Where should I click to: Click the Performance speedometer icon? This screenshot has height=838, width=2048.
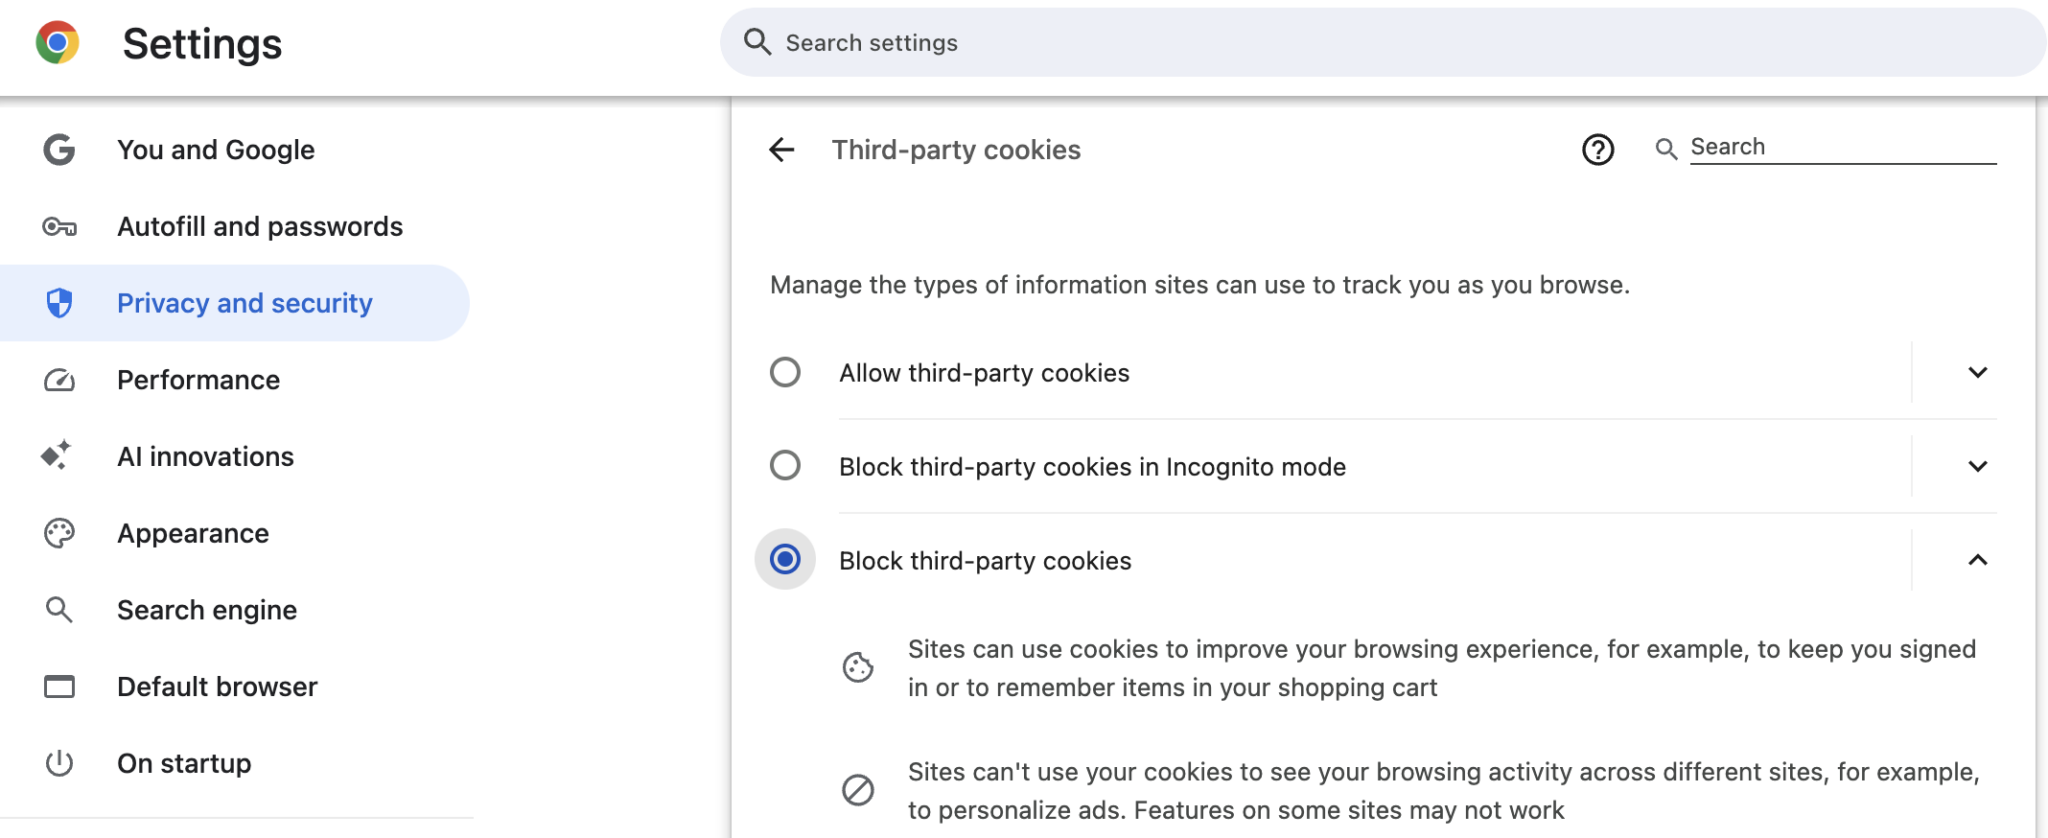point(60,380)
